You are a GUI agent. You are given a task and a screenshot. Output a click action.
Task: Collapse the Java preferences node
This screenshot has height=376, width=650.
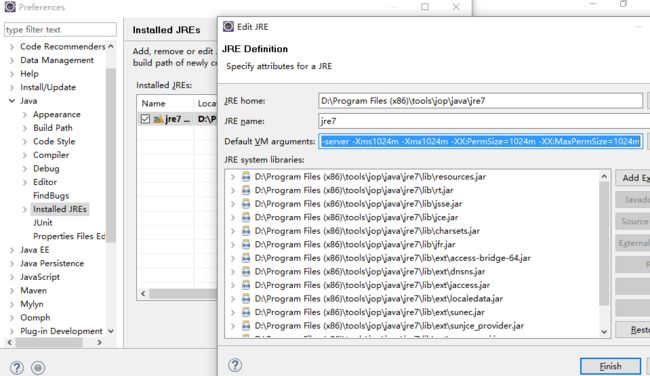12,101
